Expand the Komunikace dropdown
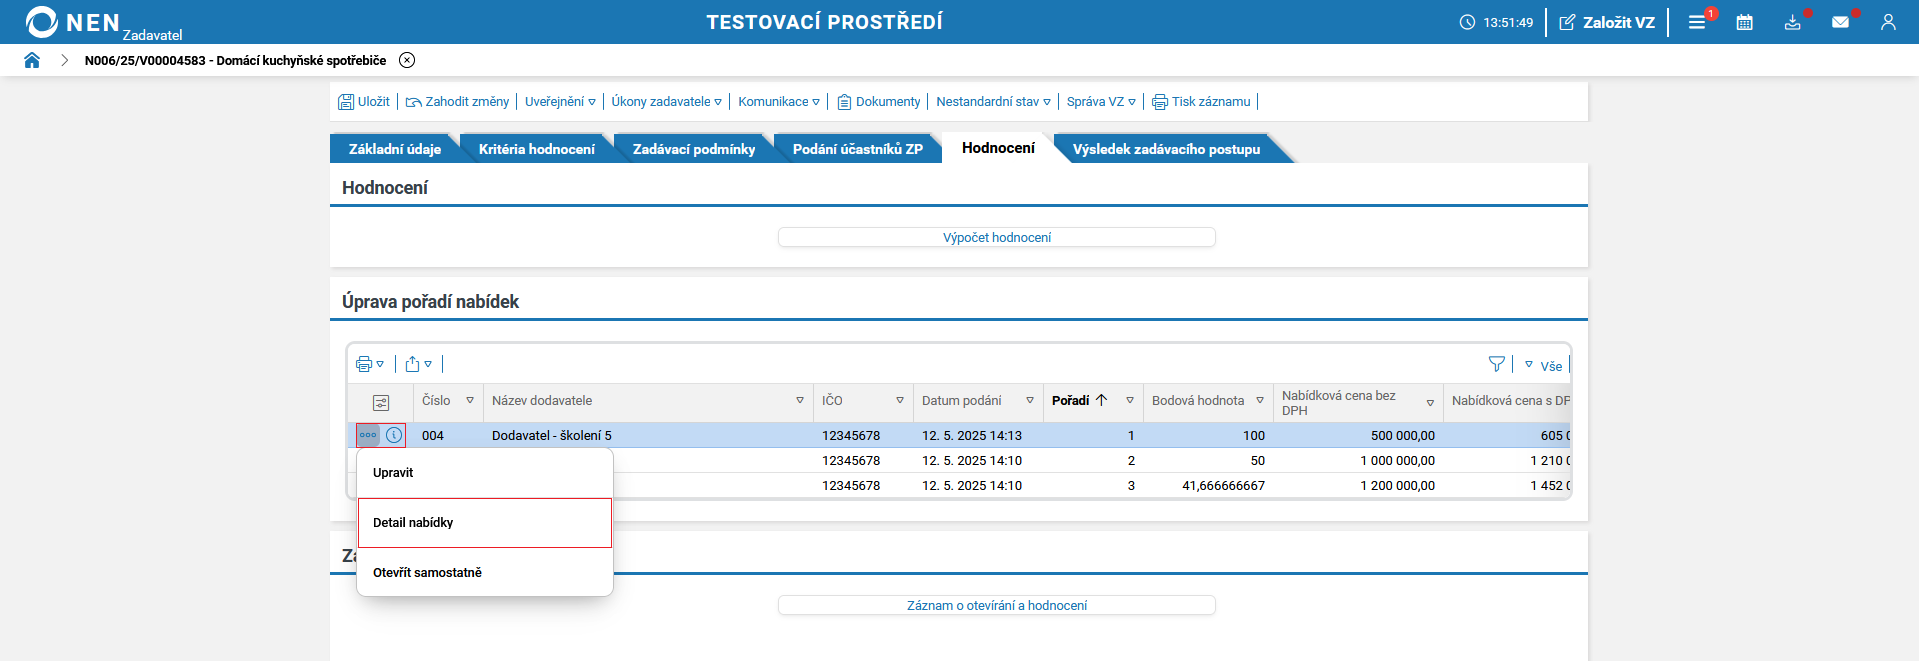Image resolution: width=1919 pixels, height=661 pixels. coord(779,101)
